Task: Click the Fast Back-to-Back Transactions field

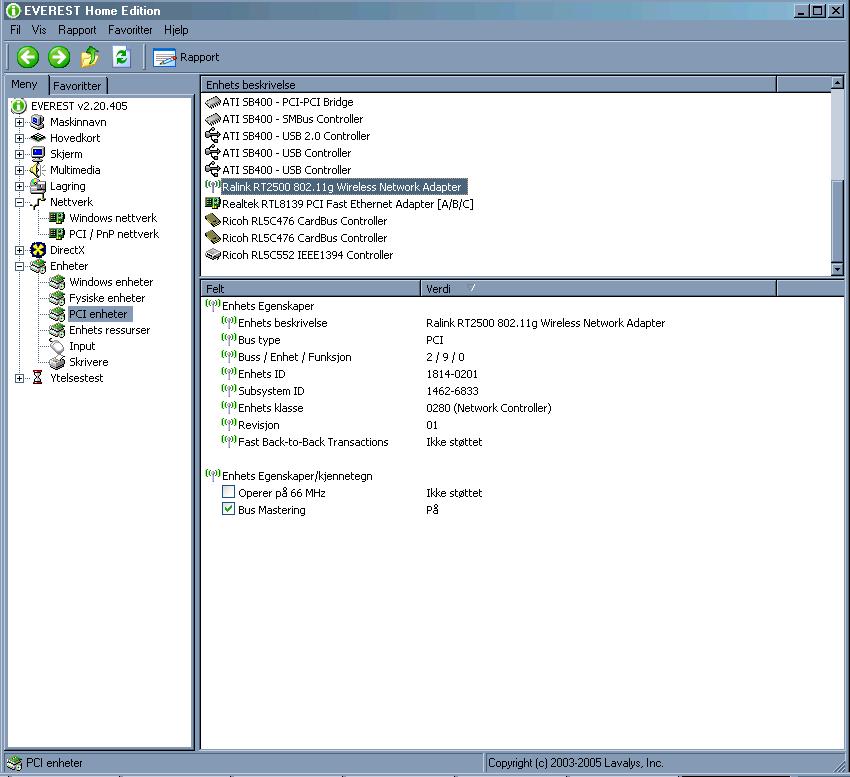Action: (x=313, y=442)
